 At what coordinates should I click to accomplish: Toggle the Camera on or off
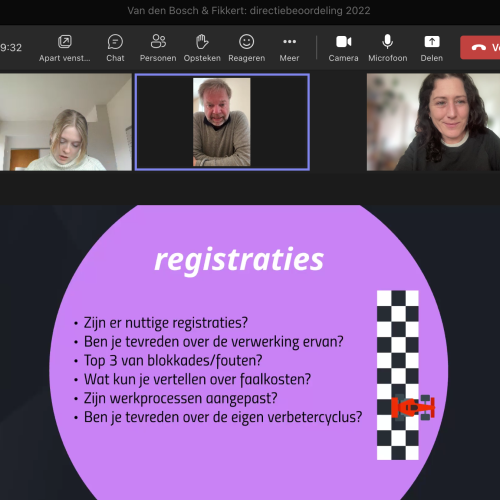tap(343, 48)
